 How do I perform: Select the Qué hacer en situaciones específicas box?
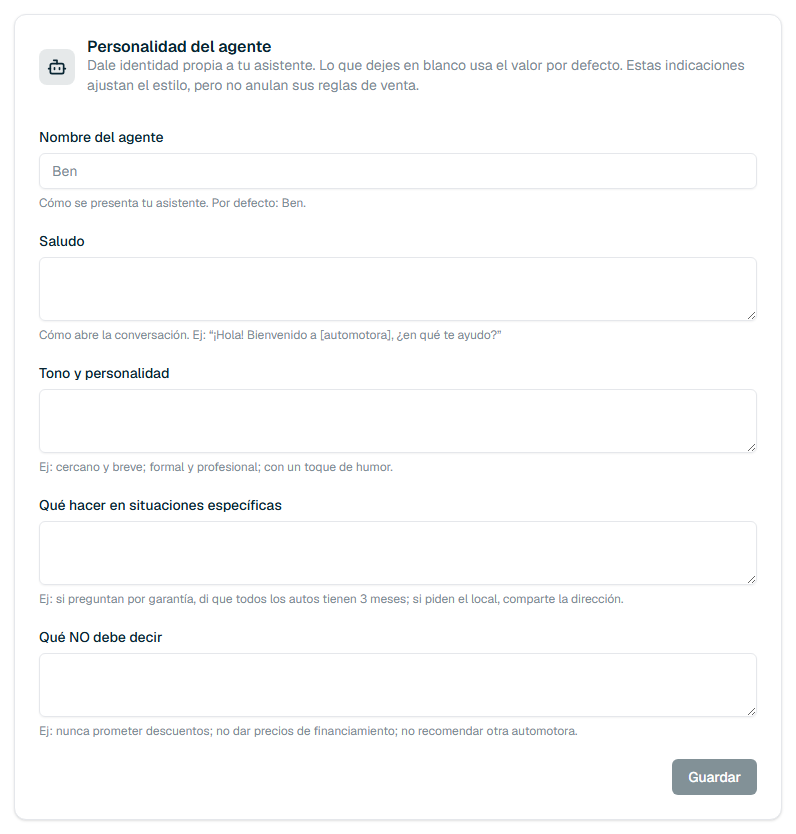(x=398, y=553)
